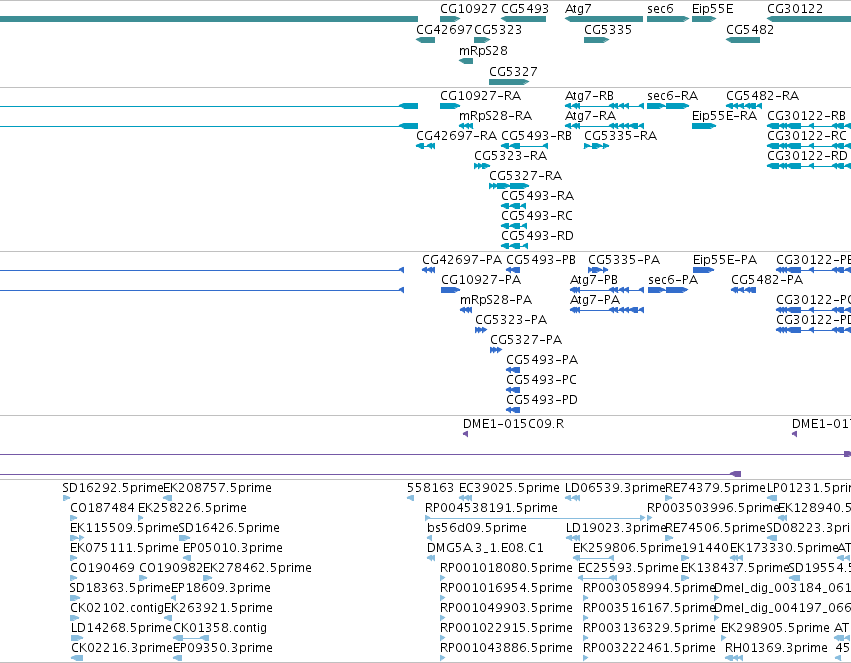This screenshot has width=851, height=663.
Task: Click the CG10927-PA protein label
Action: (x=481, y=280)
